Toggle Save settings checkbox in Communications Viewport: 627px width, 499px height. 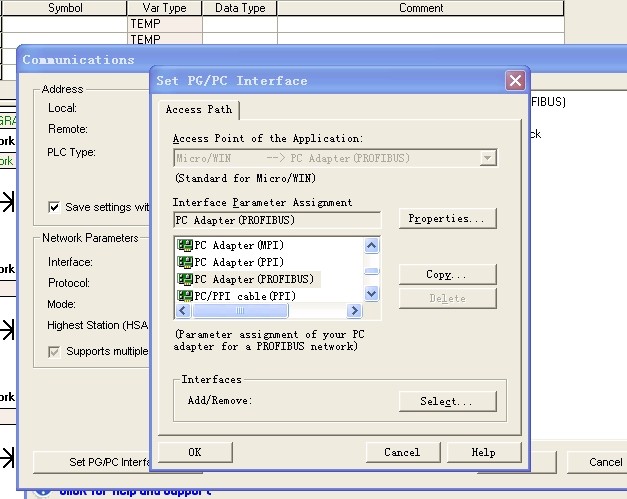54,207
